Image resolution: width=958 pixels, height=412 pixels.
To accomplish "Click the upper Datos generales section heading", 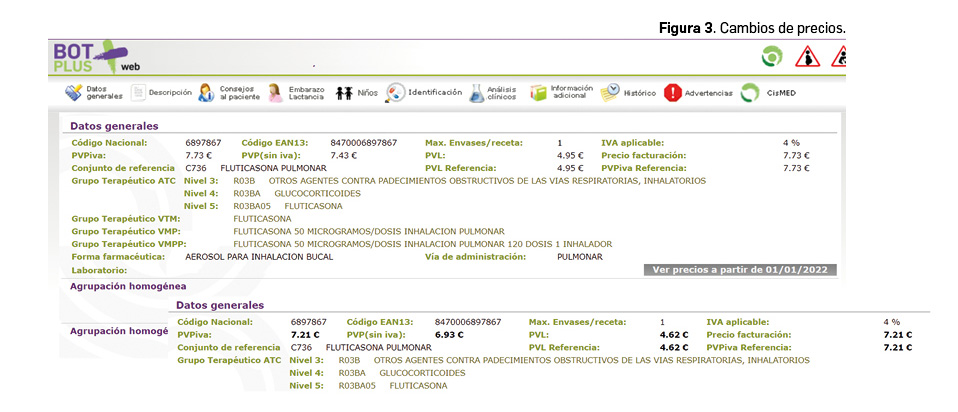I will 114,126.
